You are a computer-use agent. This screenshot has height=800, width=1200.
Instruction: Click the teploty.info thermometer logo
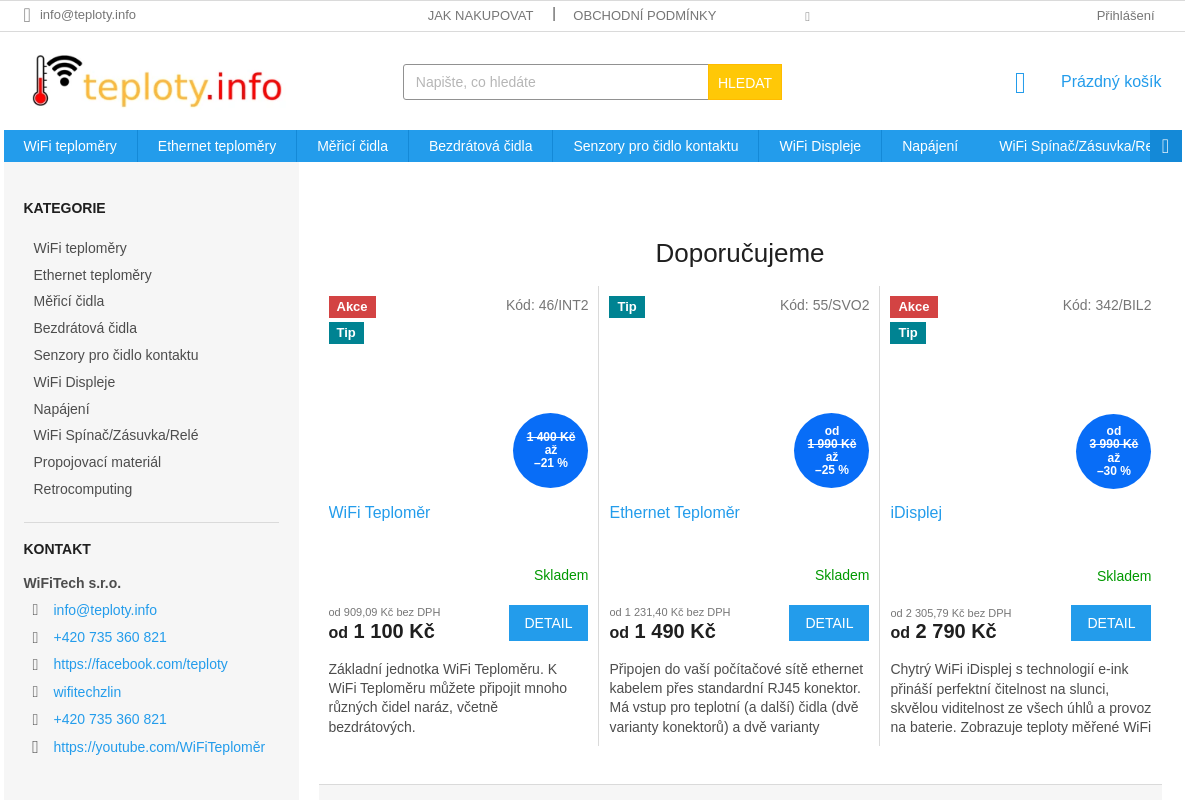click(157, 81)
